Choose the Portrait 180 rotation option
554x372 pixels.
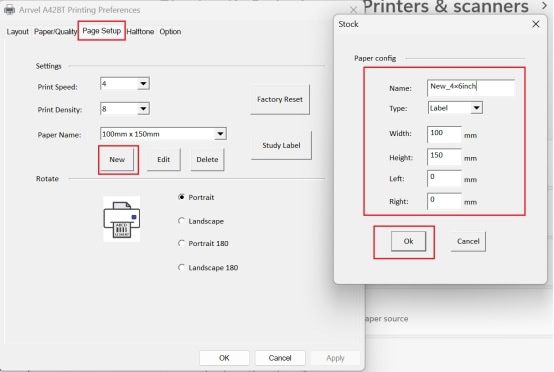[181, 243]
